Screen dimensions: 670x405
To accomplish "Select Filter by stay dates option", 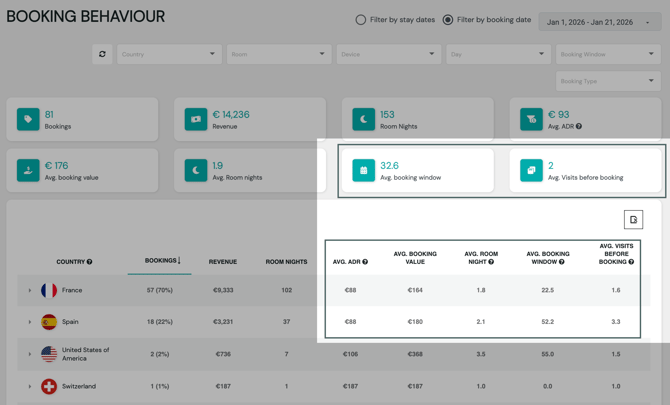I will pos(361,20).
